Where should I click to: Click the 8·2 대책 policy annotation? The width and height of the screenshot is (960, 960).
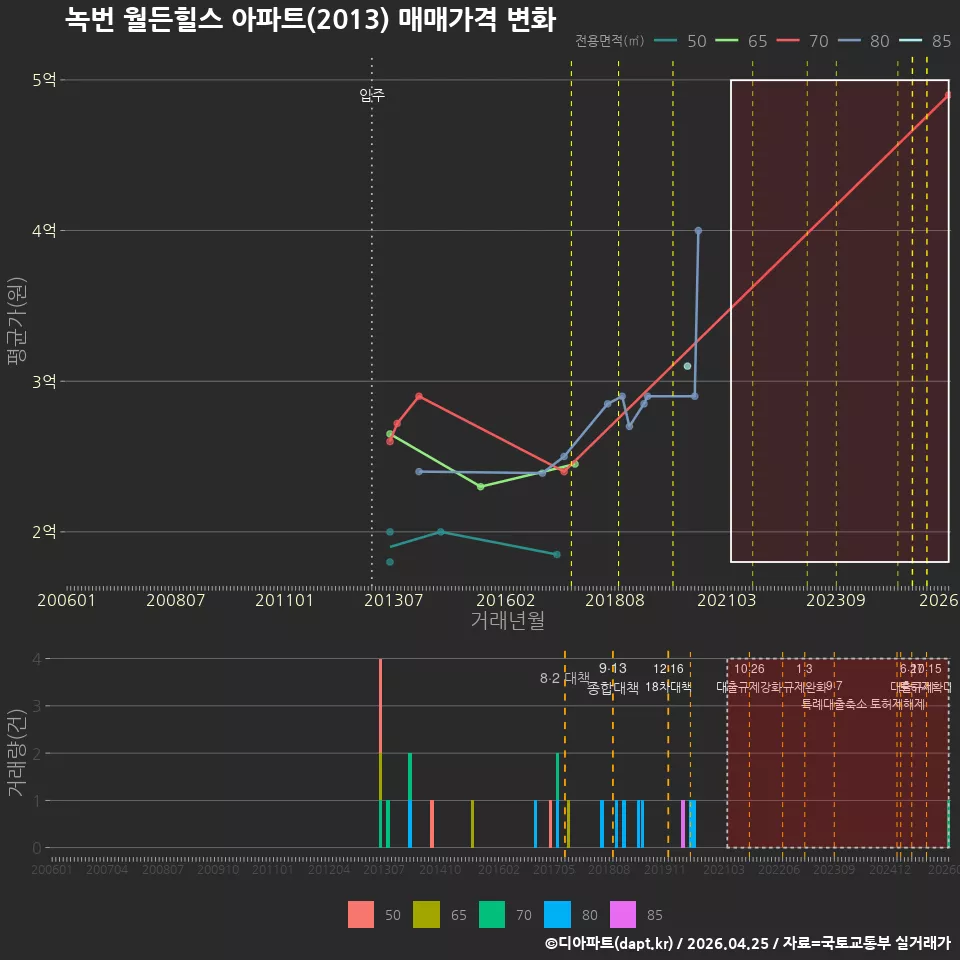tap(564, 678)
